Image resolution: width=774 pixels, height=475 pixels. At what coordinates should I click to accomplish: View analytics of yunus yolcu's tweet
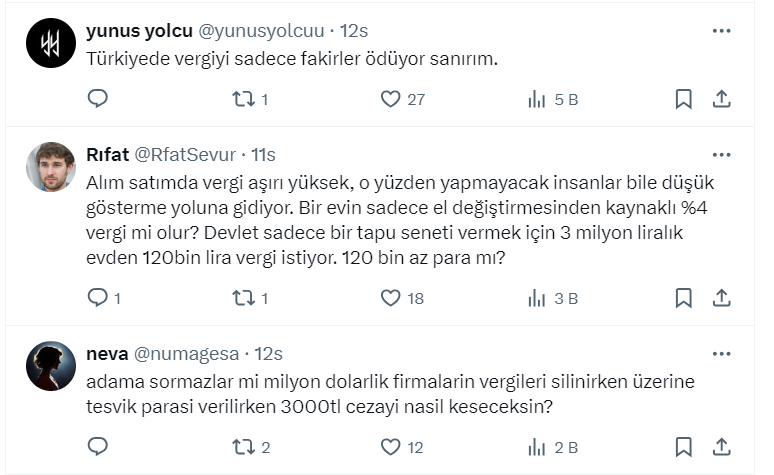tap(537, 98)
